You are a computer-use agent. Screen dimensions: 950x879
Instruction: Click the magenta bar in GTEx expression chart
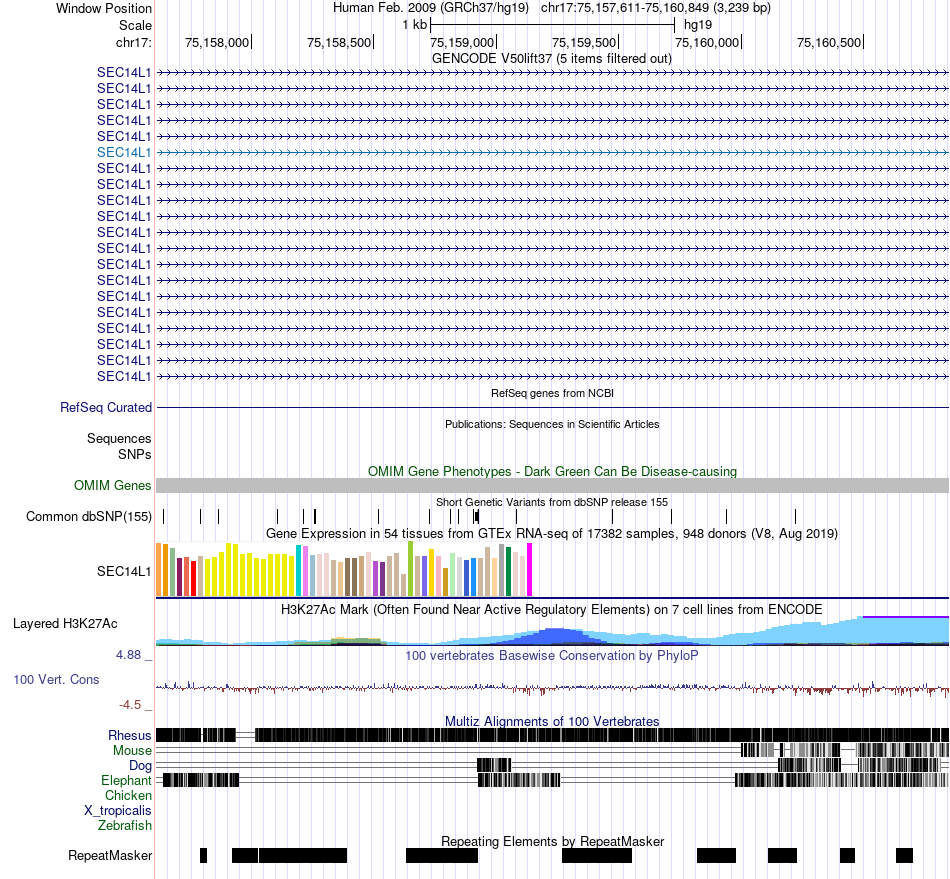click(x=530, y=570)
